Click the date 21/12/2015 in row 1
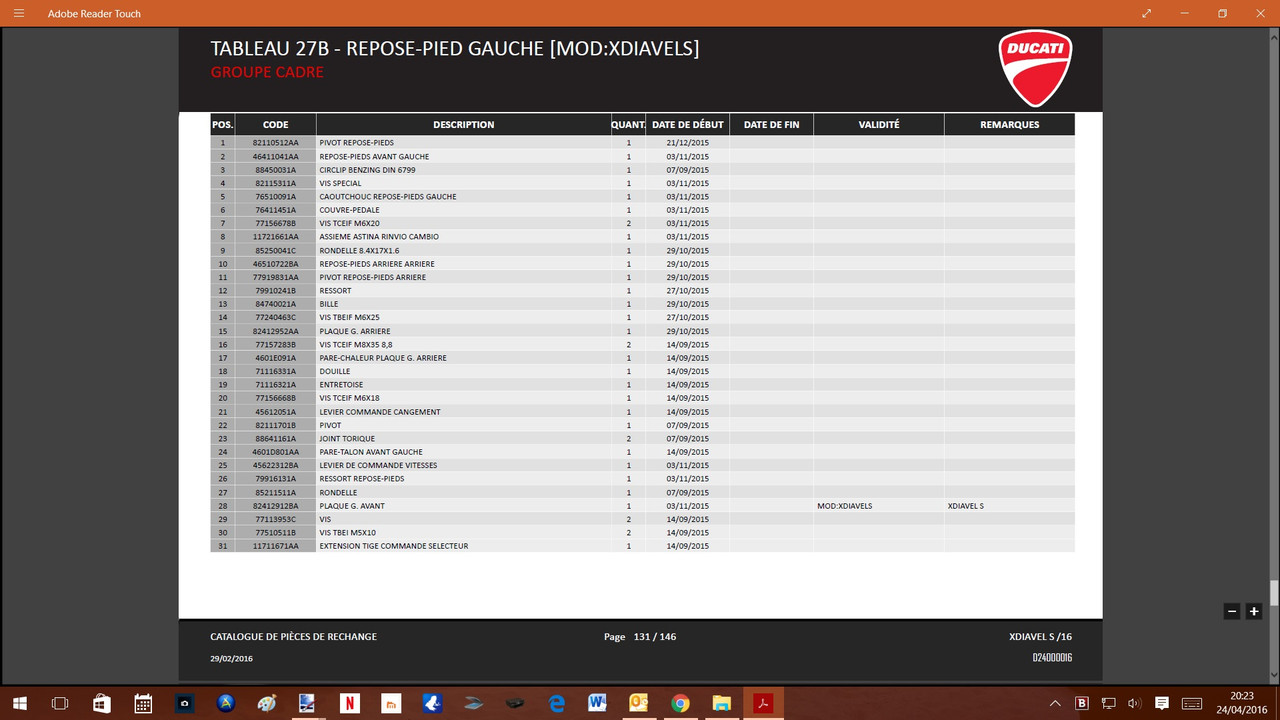Image resolution: width=1280 pixels, height=720 pixels. 687,143
